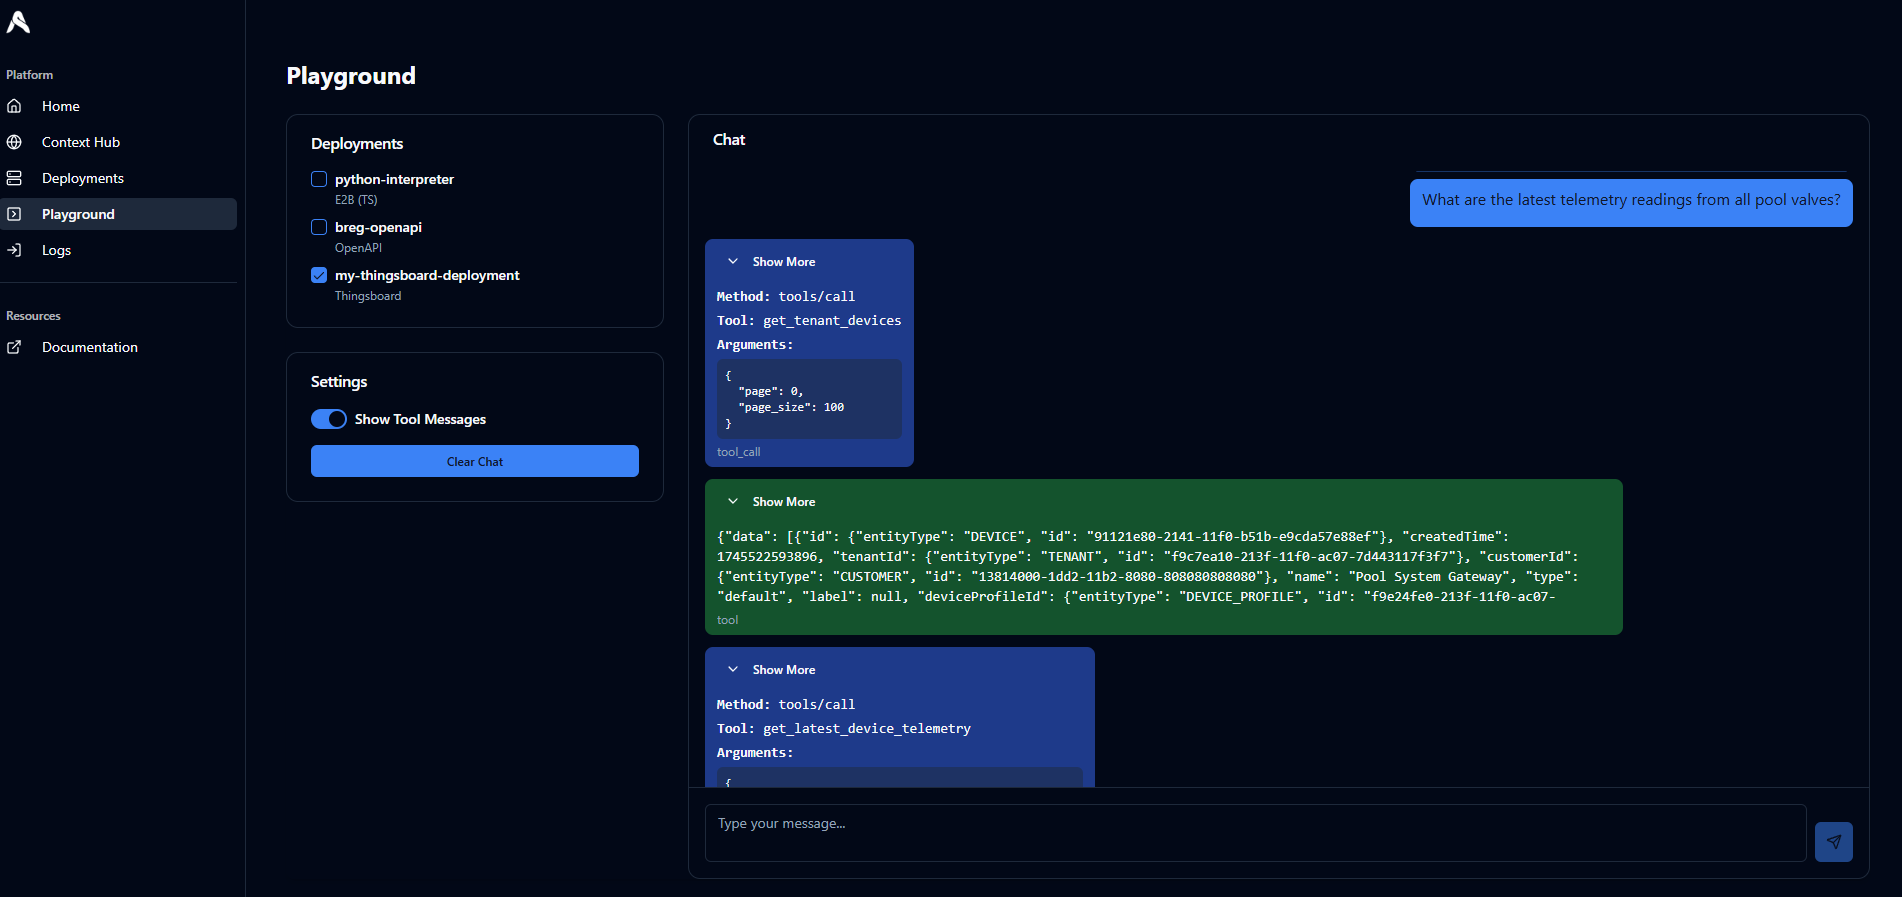Click the green JSON response text
Image resolution: width=1902 pixels, height=897 pixels.
(x=1148, y=566)
